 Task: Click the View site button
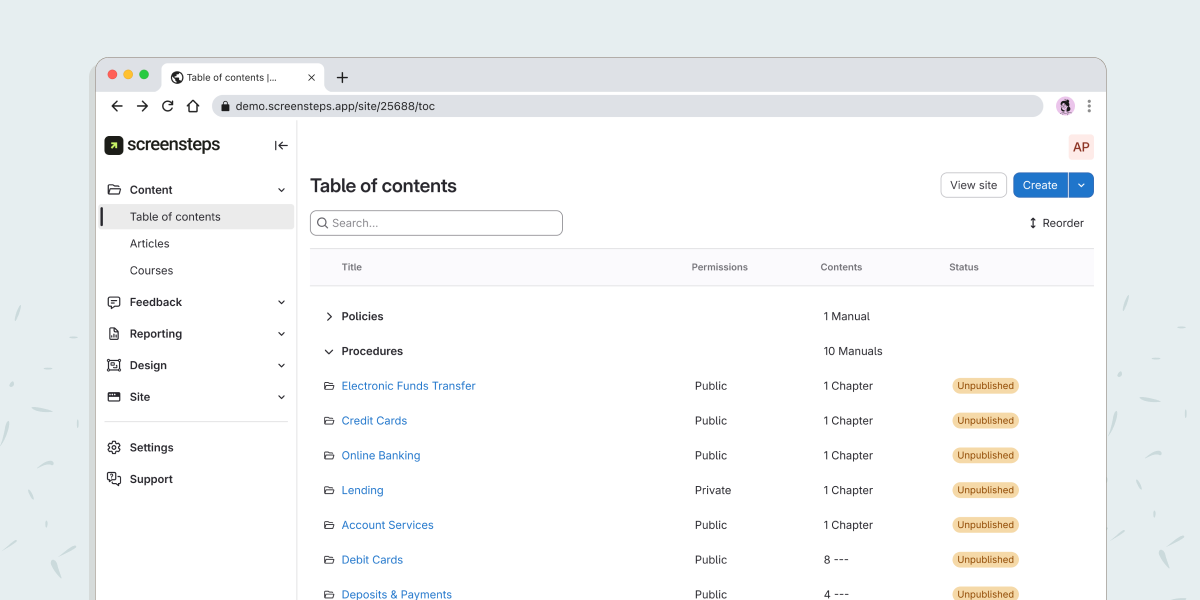pos(974,185)
